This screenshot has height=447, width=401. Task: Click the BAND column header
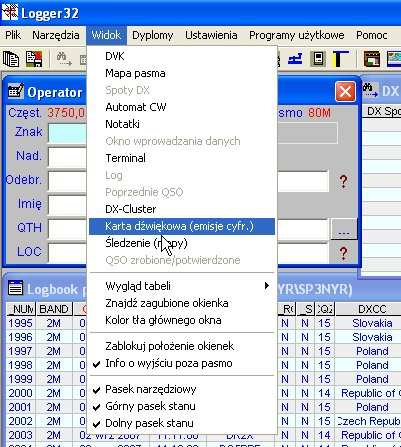[54, 309]
